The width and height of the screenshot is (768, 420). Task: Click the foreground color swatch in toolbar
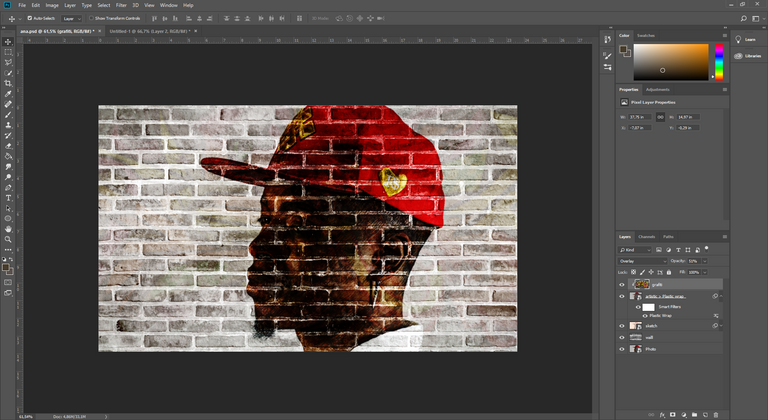tap(6, 268)
